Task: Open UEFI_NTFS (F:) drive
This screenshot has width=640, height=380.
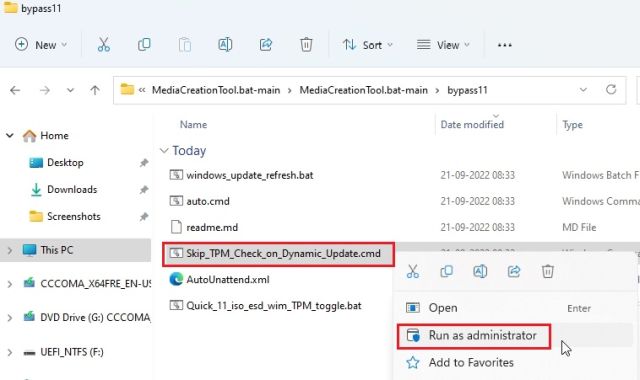Action: pyautogui.click(x=72, y=352)
